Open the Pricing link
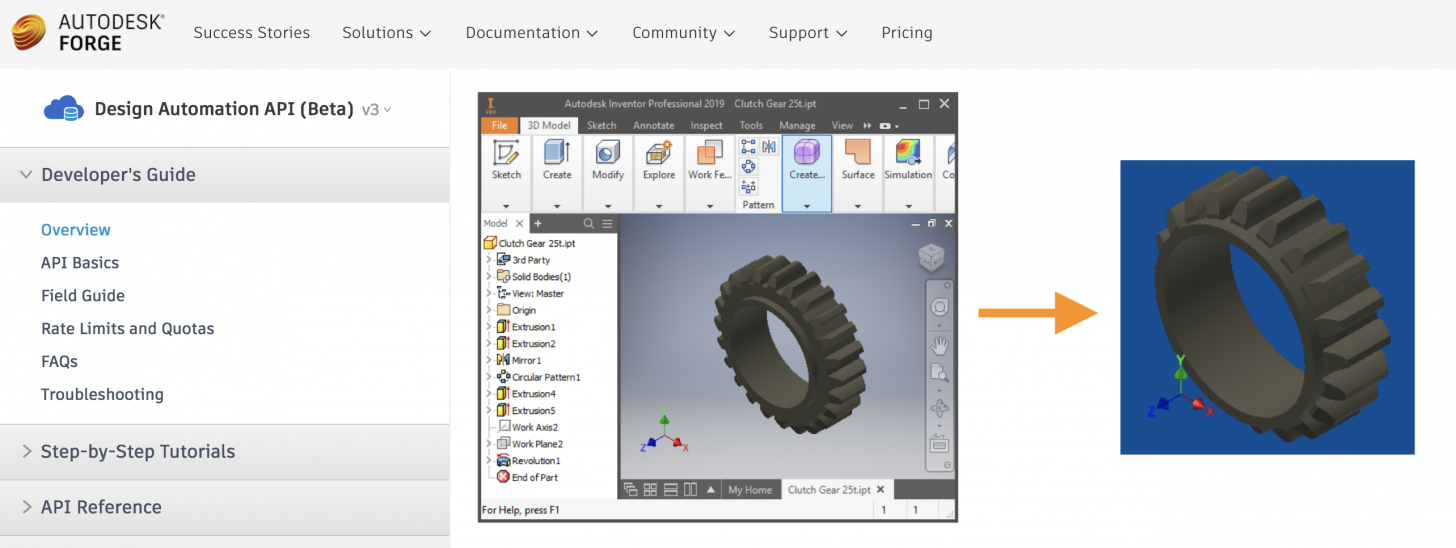 (907, 33)
